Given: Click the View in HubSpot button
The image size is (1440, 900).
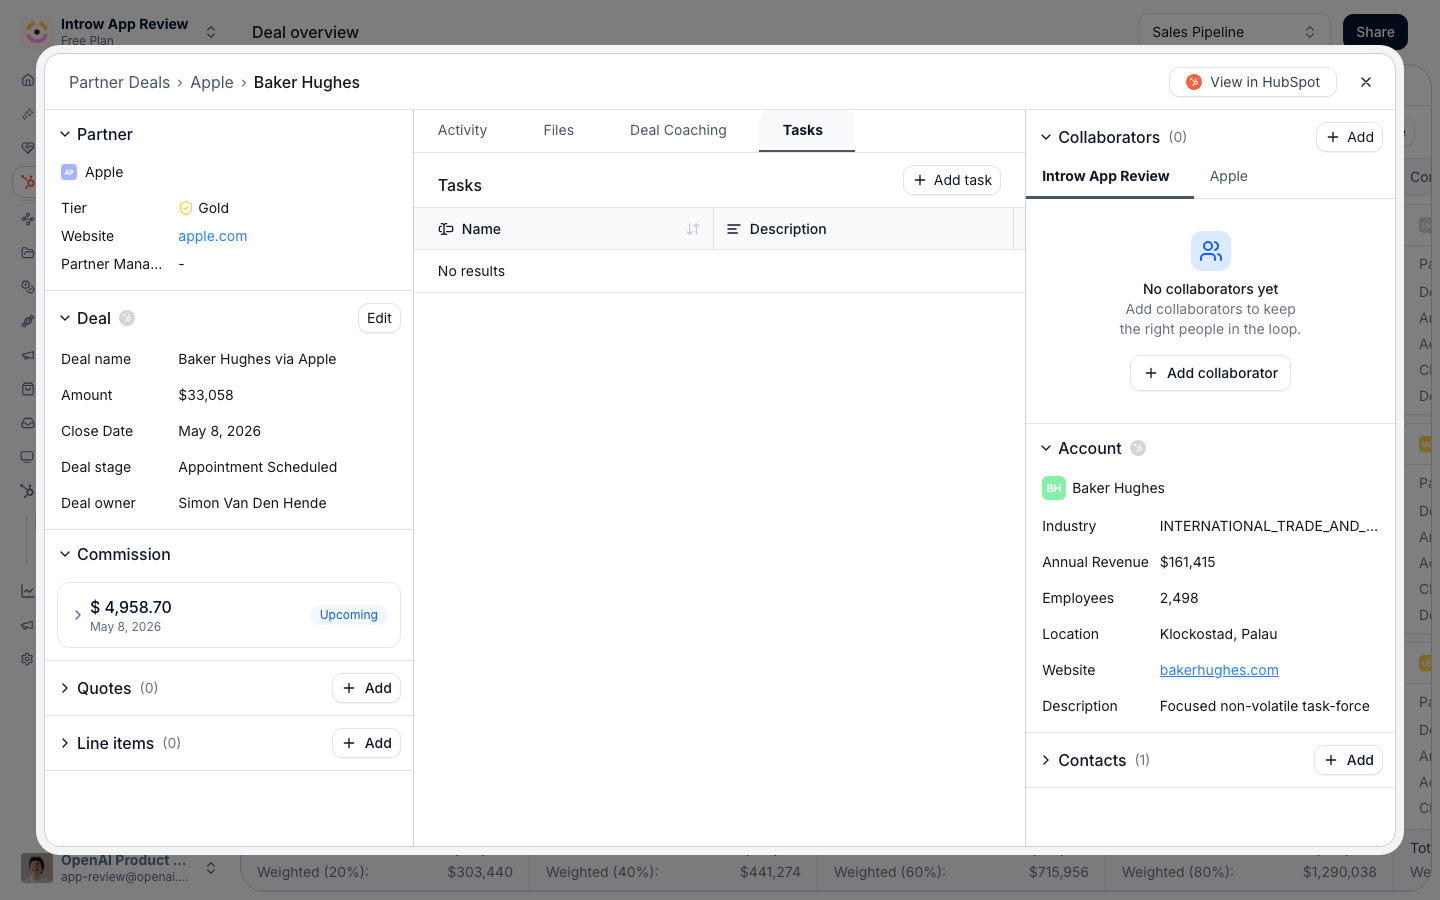Looking at the screenshot, I should tap(1253, 82).
